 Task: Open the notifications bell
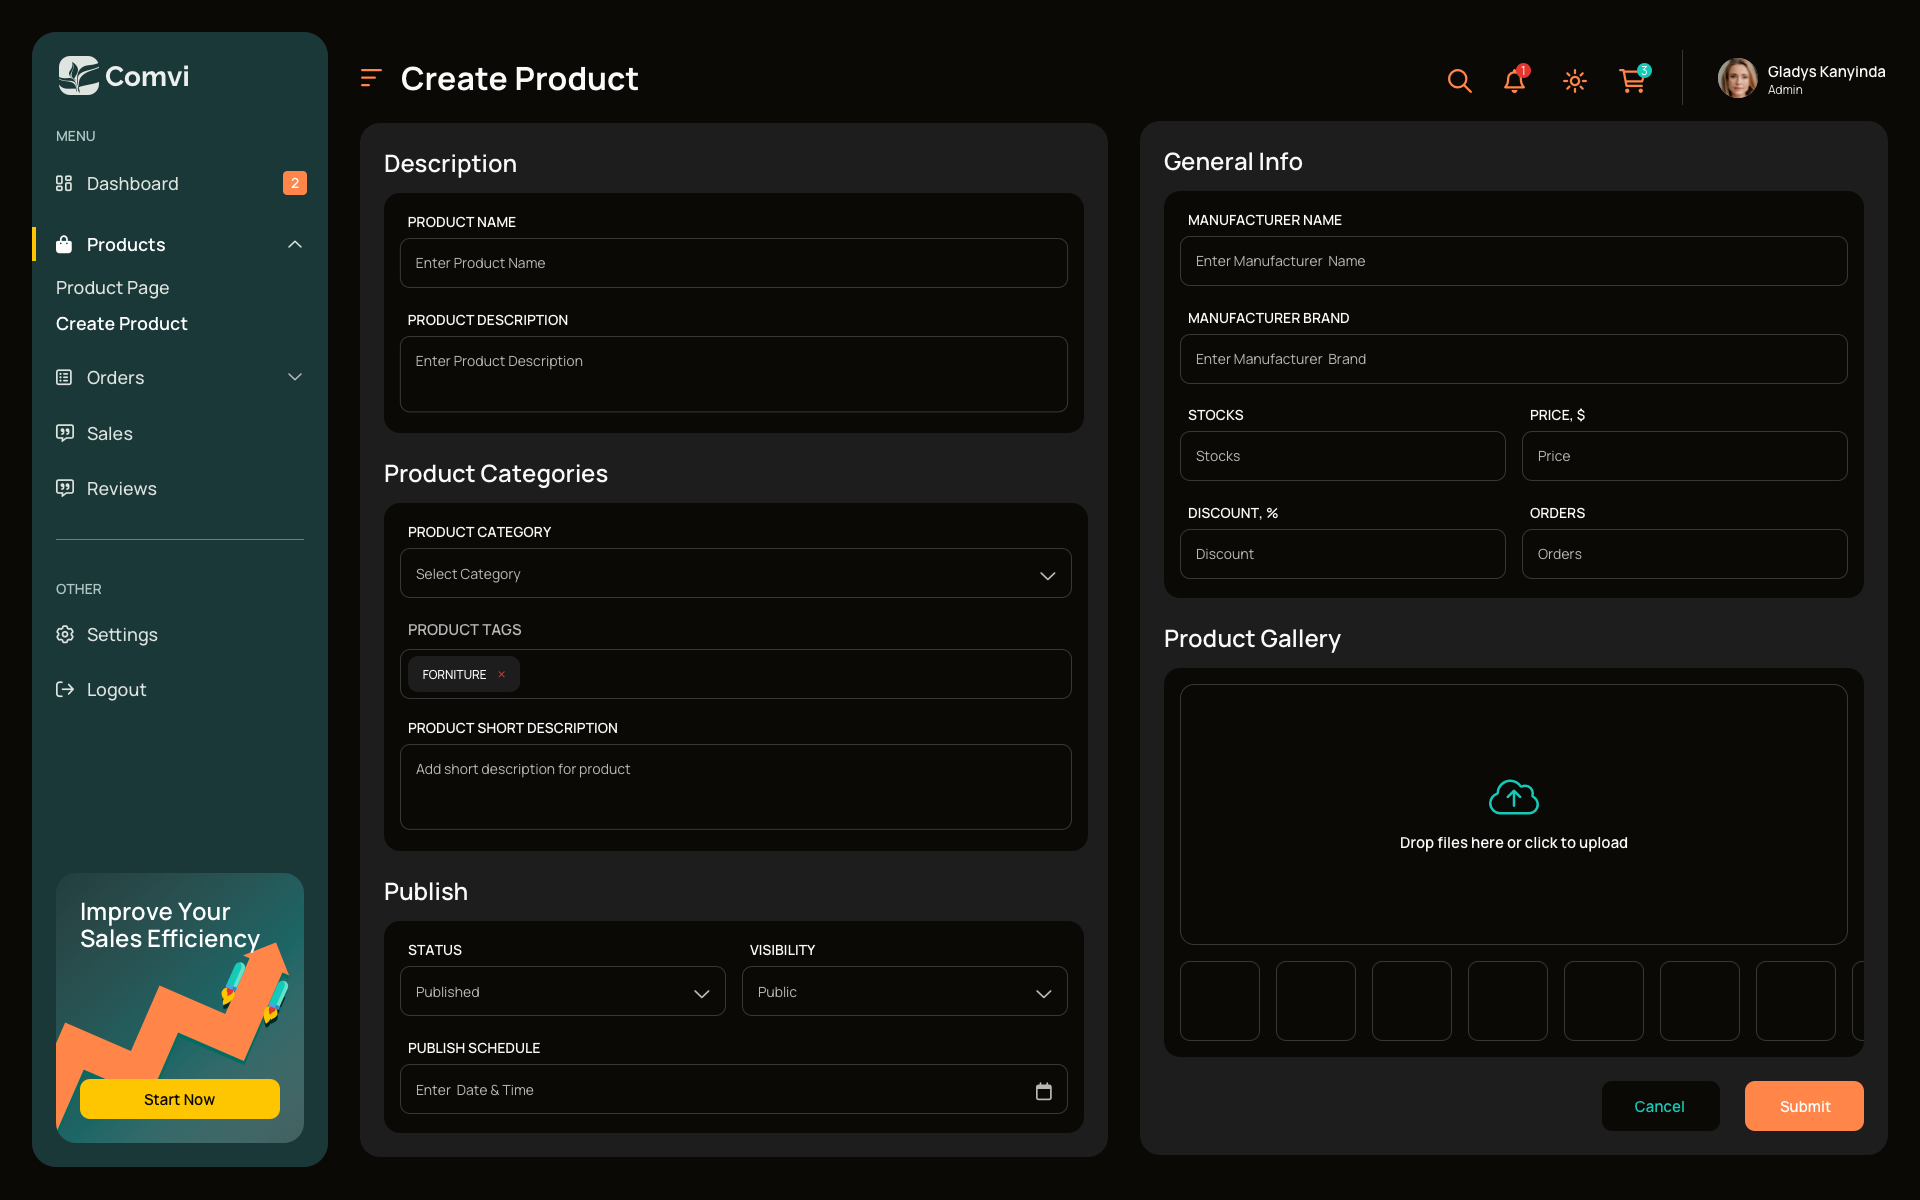[1514, 81]
